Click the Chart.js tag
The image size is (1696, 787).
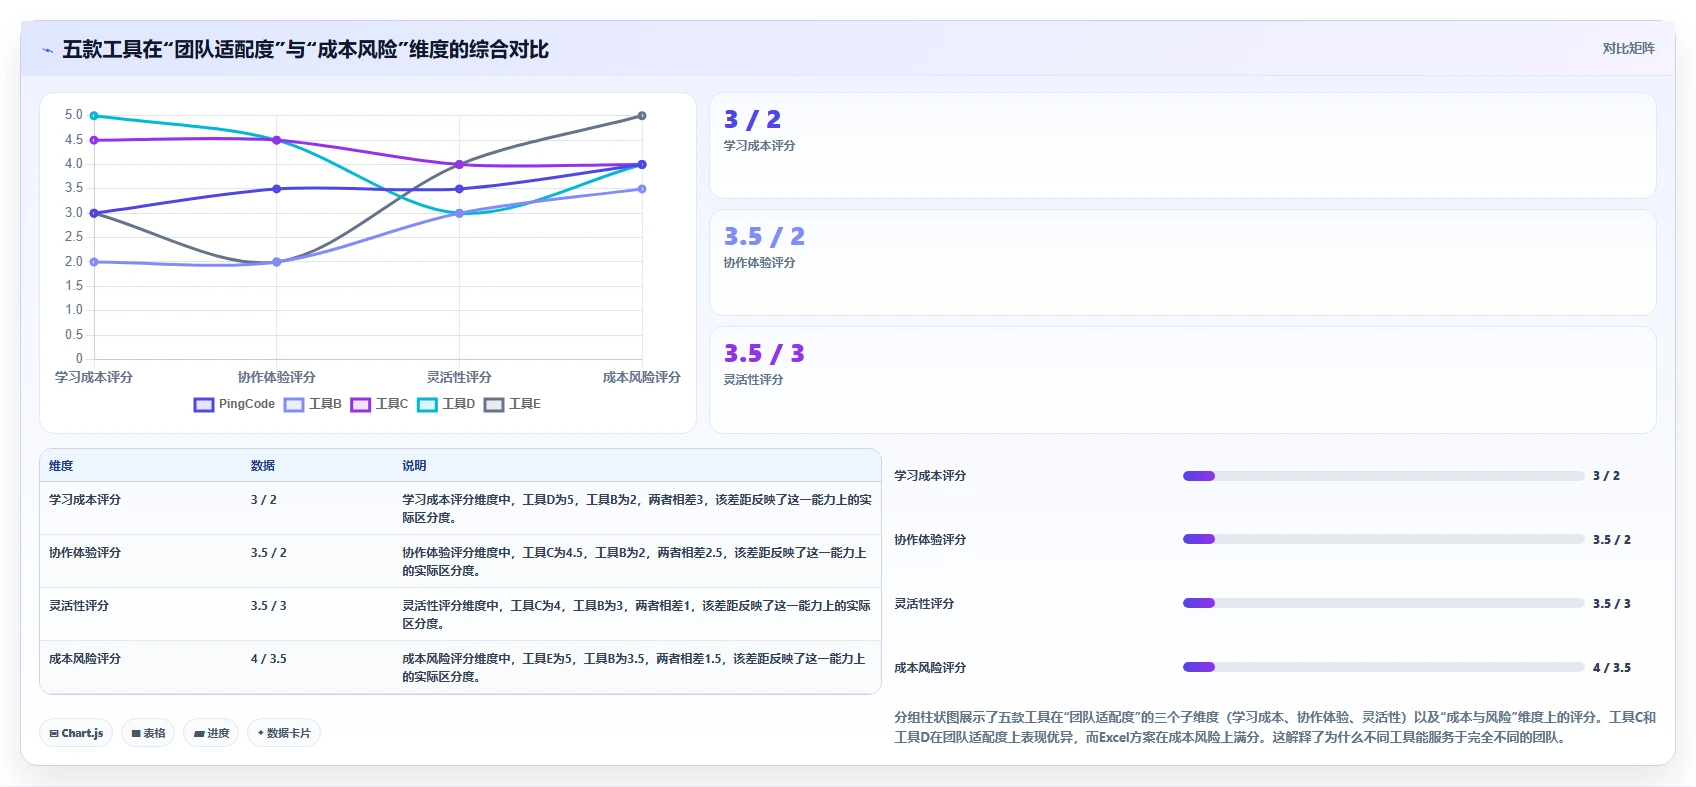point(76,733)
